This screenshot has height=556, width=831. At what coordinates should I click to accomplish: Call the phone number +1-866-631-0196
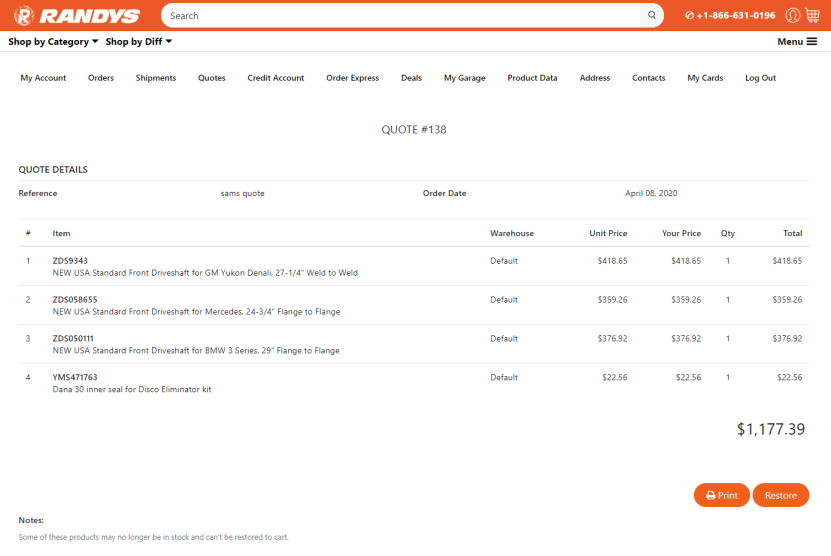[730, 15]
